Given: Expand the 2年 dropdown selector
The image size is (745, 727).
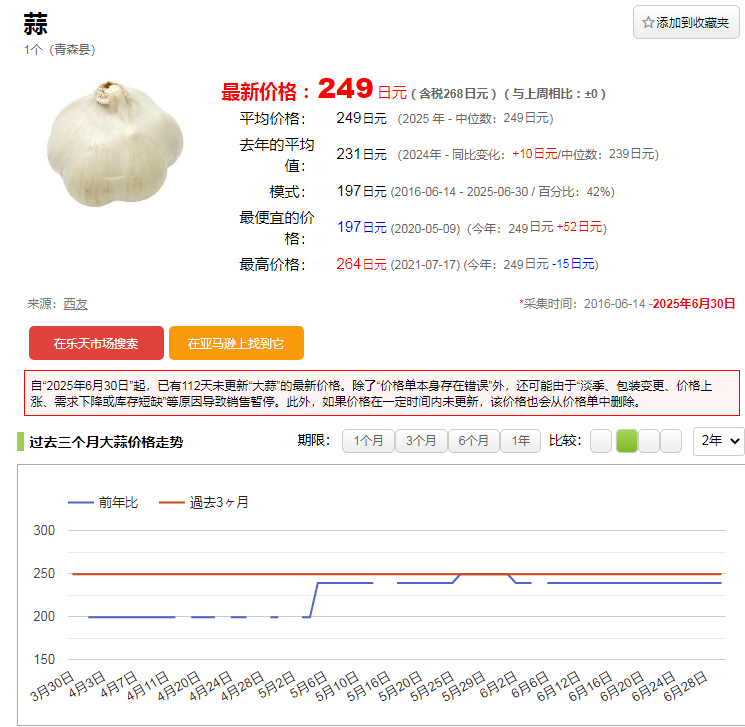Looking at the screenshot, I should point(718,441).
